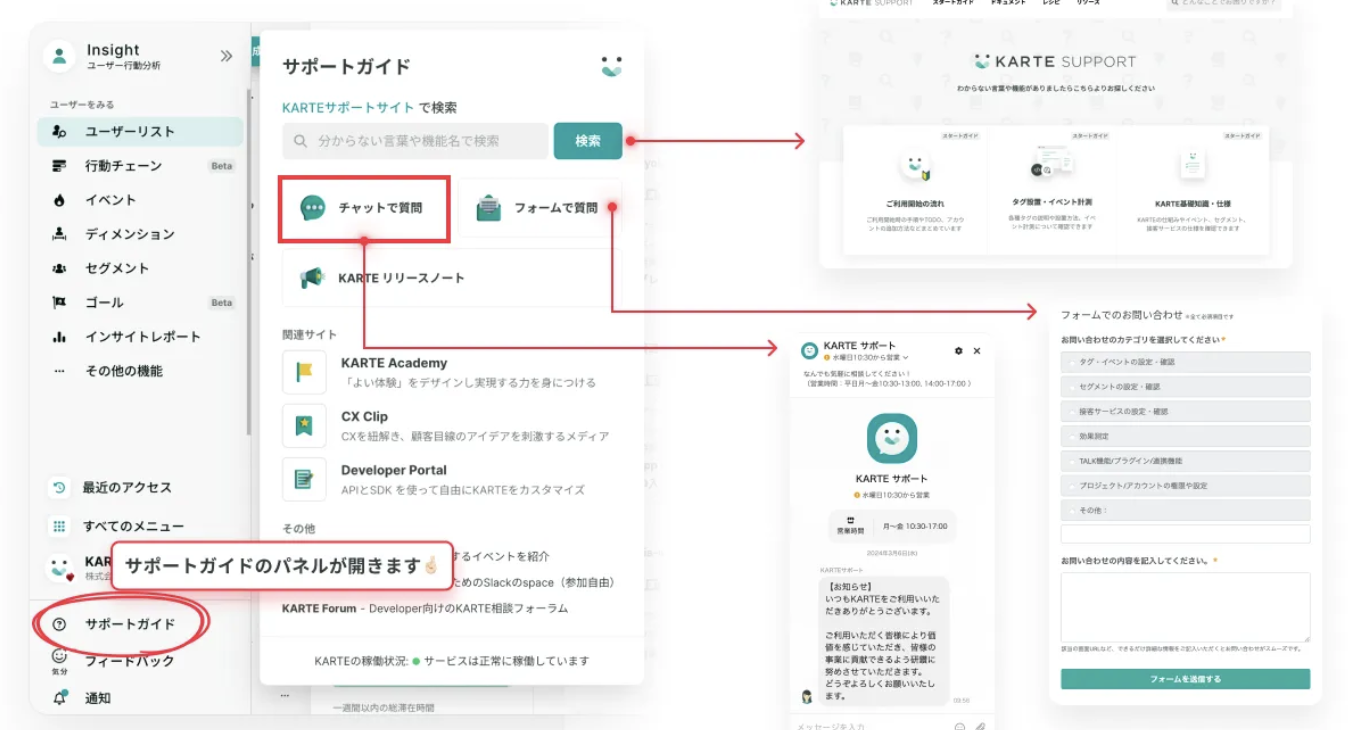Collapse the sidebar with double-chevron arrows
Screen dimensions: 1348x730
(x=226, y=56)
